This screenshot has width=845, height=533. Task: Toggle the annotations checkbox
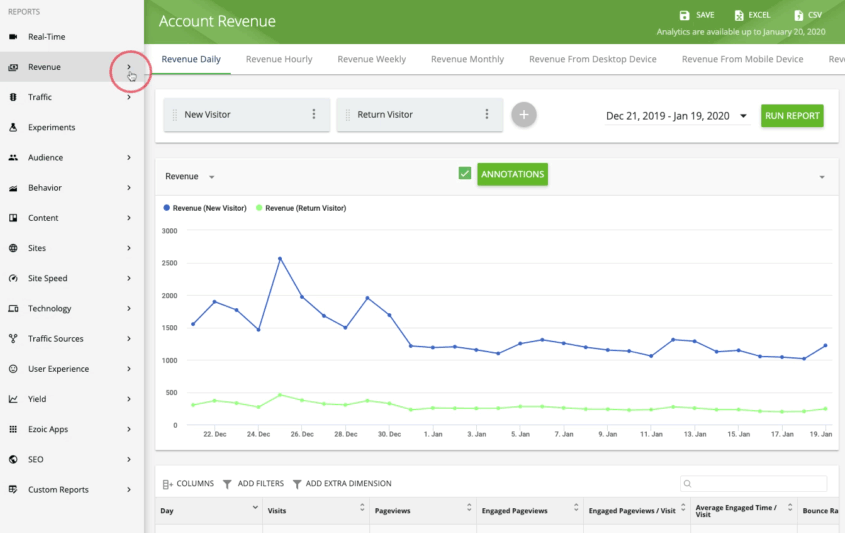pos(465,174)
